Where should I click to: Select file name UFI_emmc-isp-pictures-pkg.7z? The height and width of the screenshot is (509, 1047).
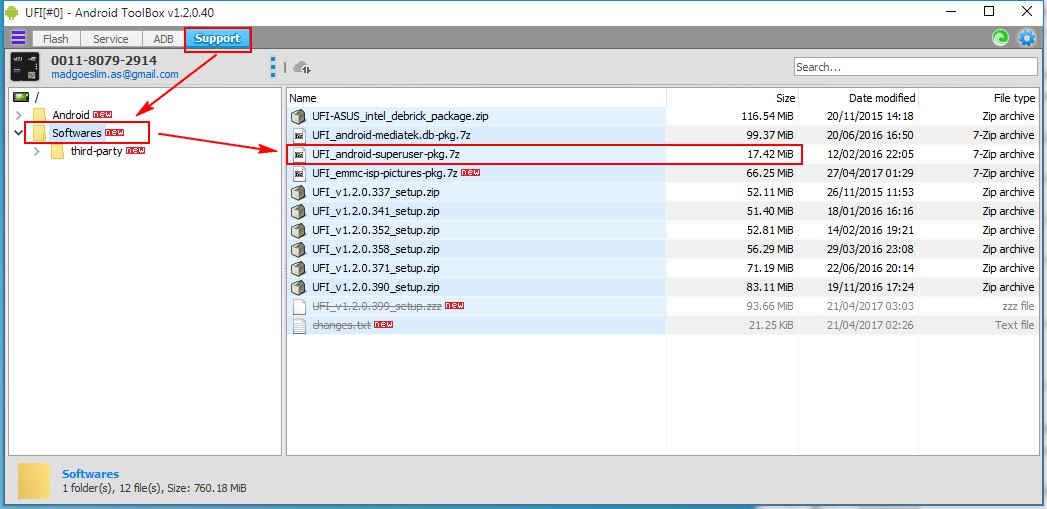pos(385,173)
